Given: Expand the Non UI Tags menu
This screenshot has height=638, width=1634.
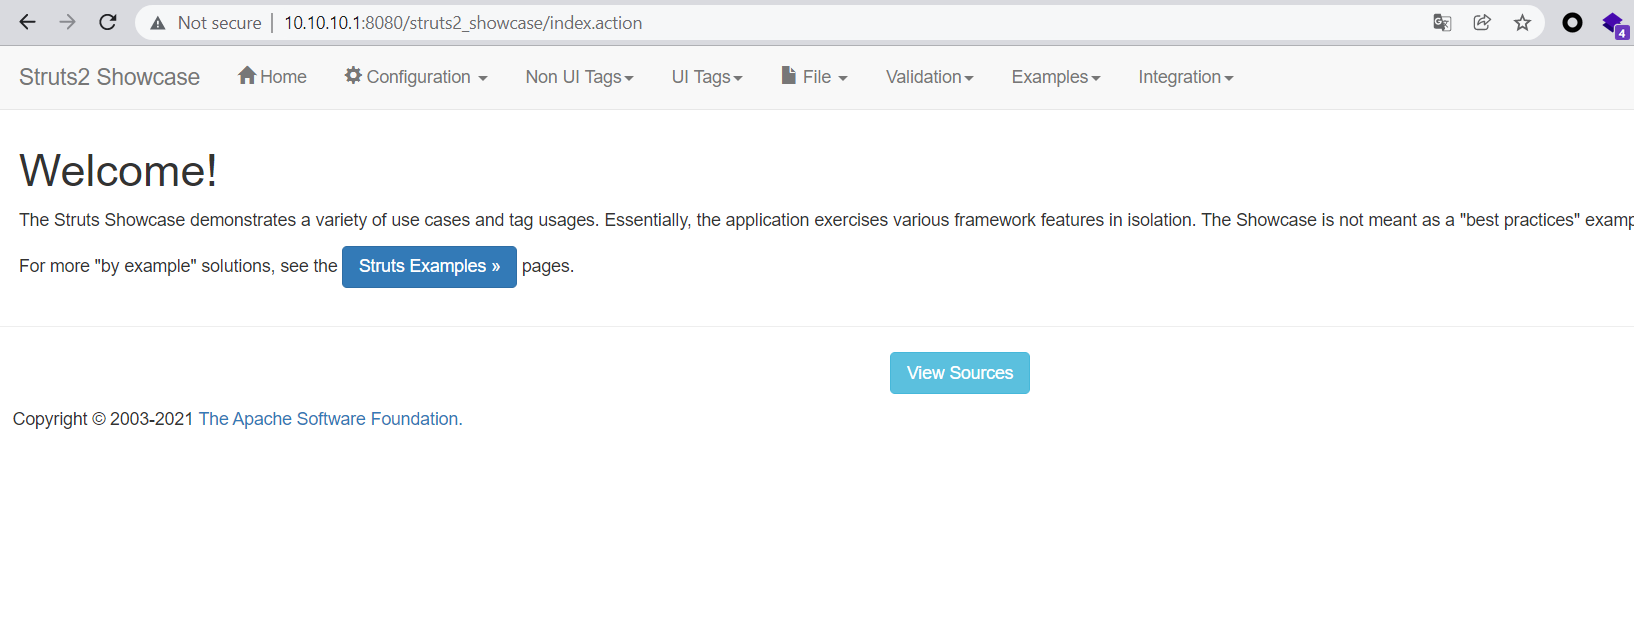Looking at the screenshot, I should tap(580, 77).
